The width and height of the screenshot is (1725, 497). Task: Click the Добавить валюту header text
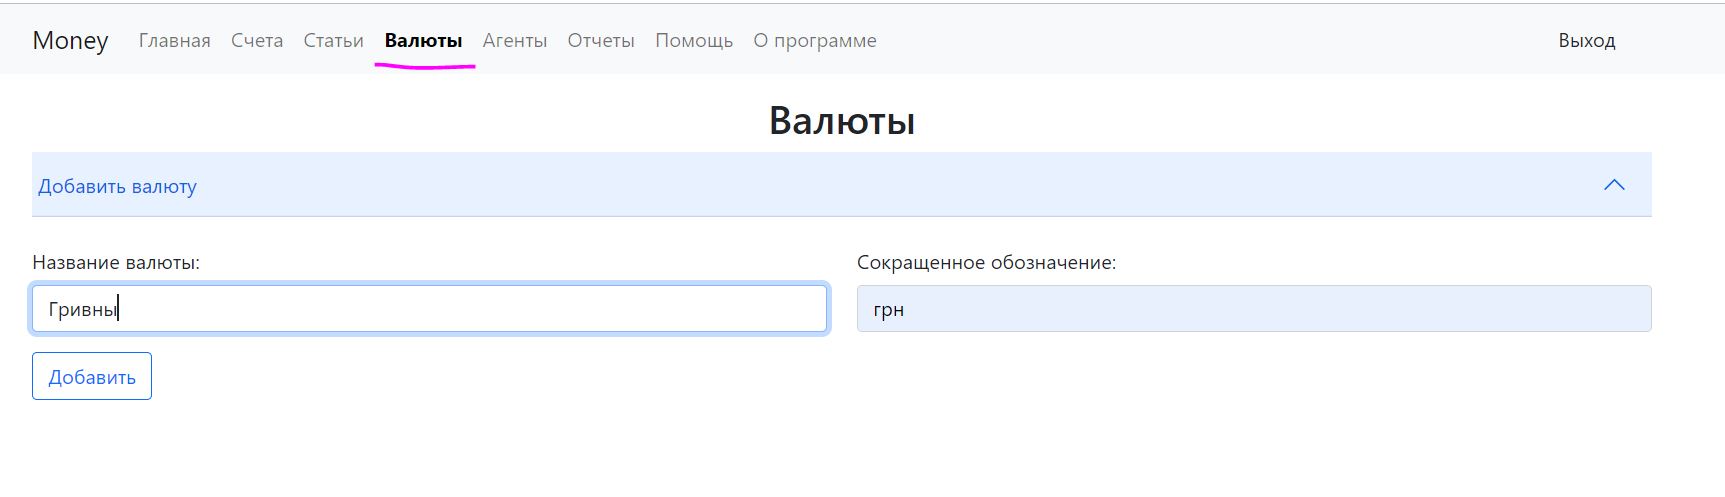coord(117,187)
